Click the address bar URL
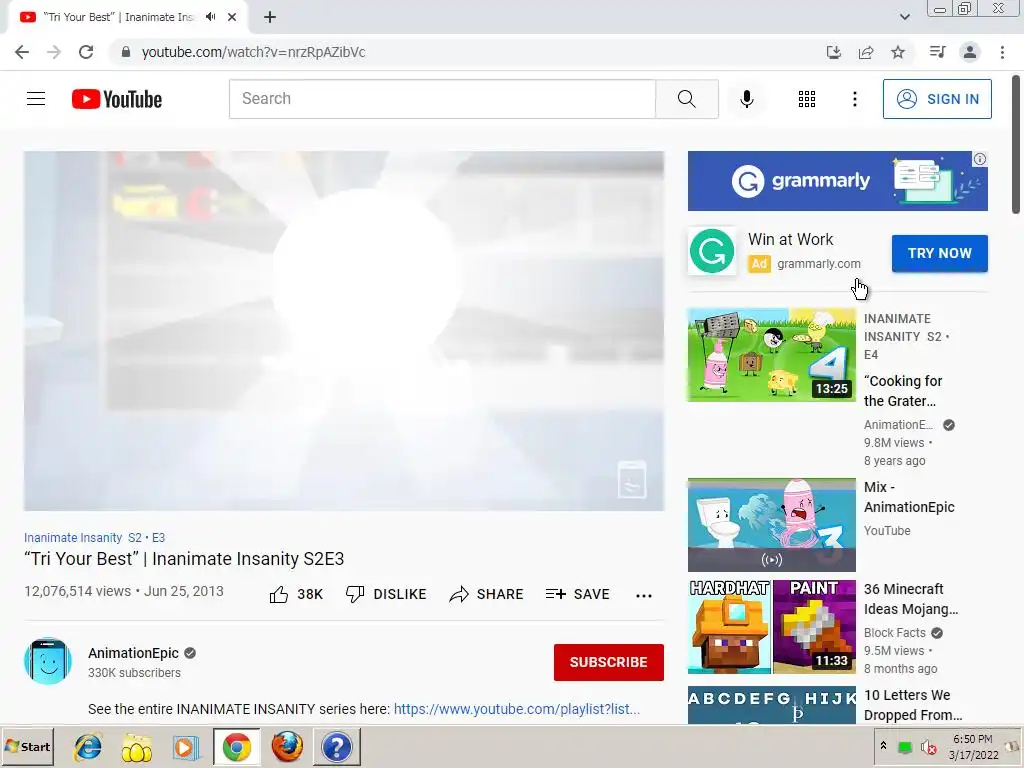Screen dimensions: 1024x768 pos(253,52)
